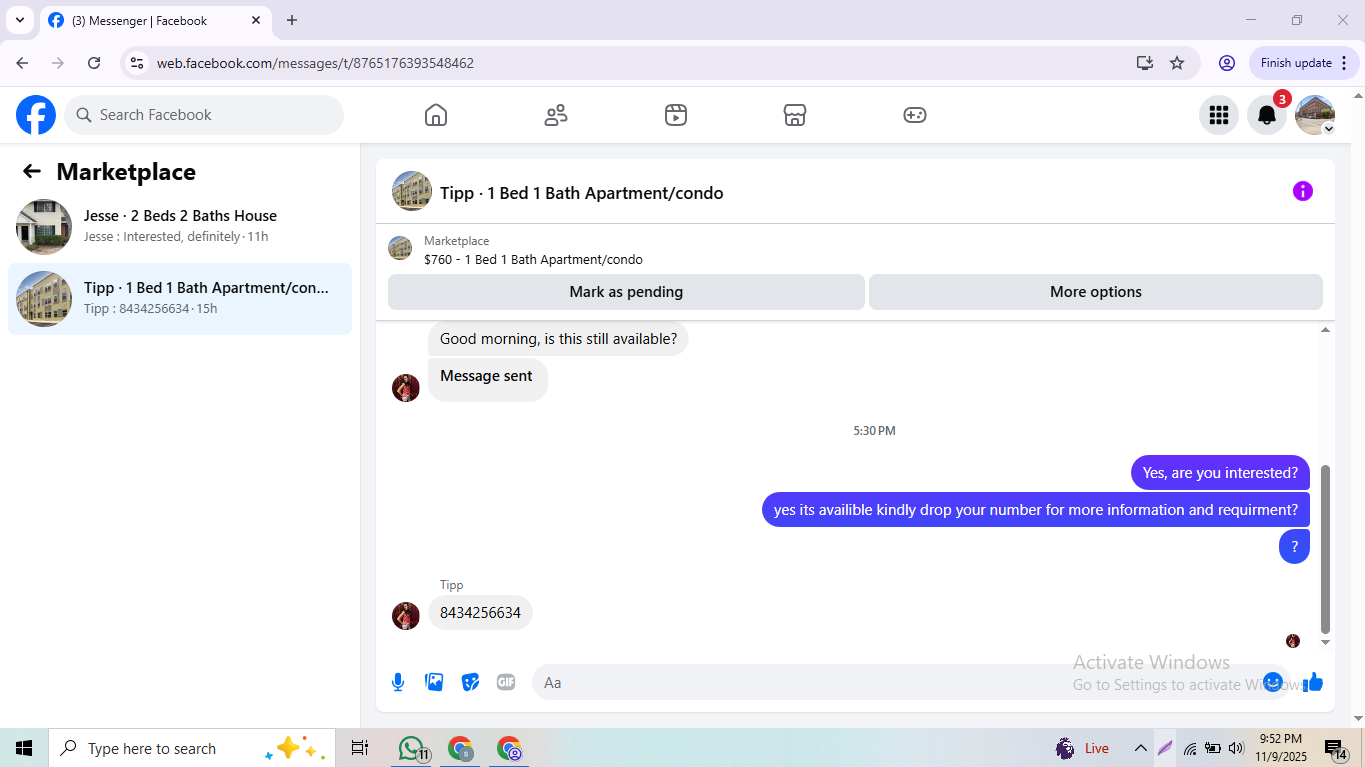Open a new browser tab

click(292, 20)
